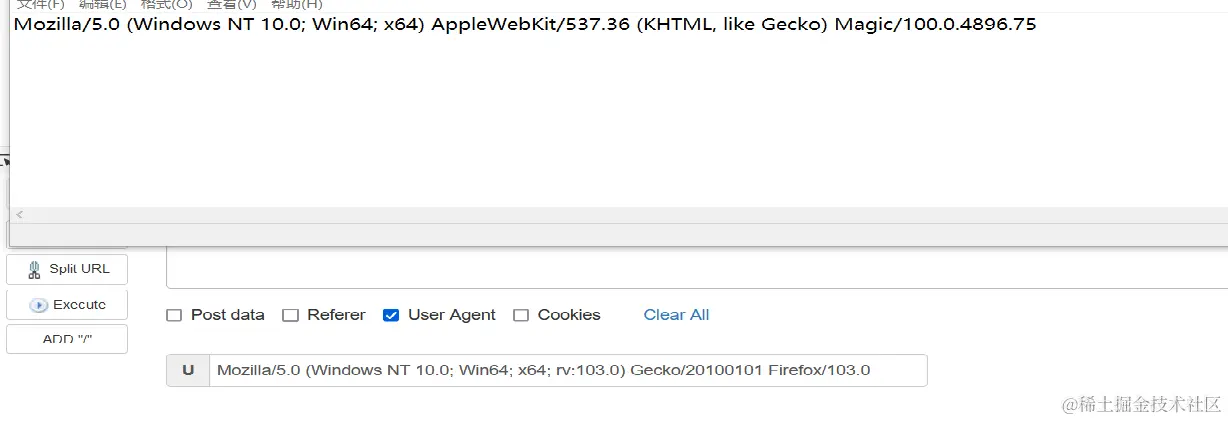Open the 查看(V) menu
1228x421 pixels.
[231, 5]
